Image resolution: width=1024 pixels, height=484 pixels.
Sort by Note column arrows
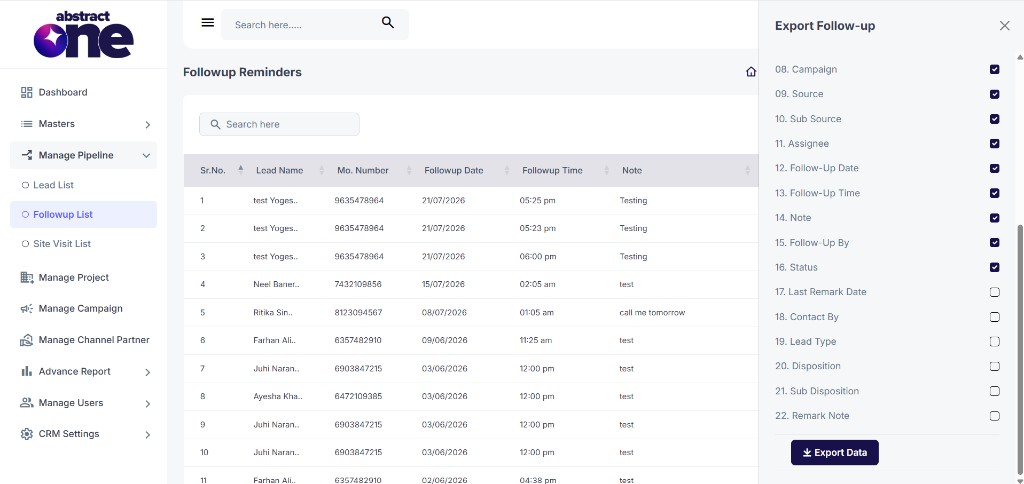click(x=748, y=170)
